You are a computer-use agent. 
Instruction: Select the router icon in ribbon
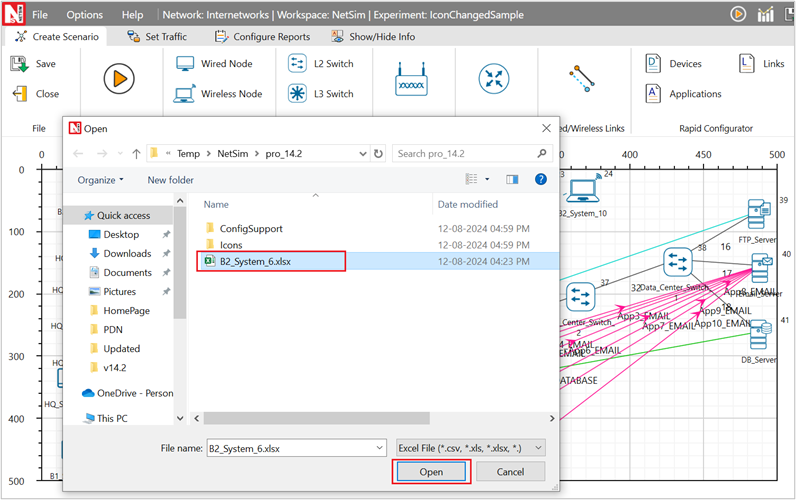pyautogui.click(x=493, y=79)
